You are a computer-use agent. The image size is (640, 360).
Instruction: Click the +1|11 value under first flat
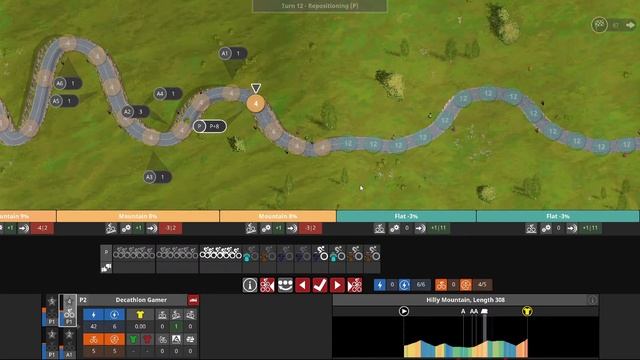pyautogui.click(x=439, y=228)
